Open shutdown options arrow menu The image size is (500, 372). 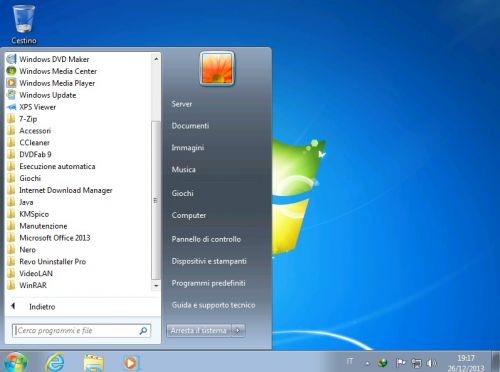coord(238,331)
